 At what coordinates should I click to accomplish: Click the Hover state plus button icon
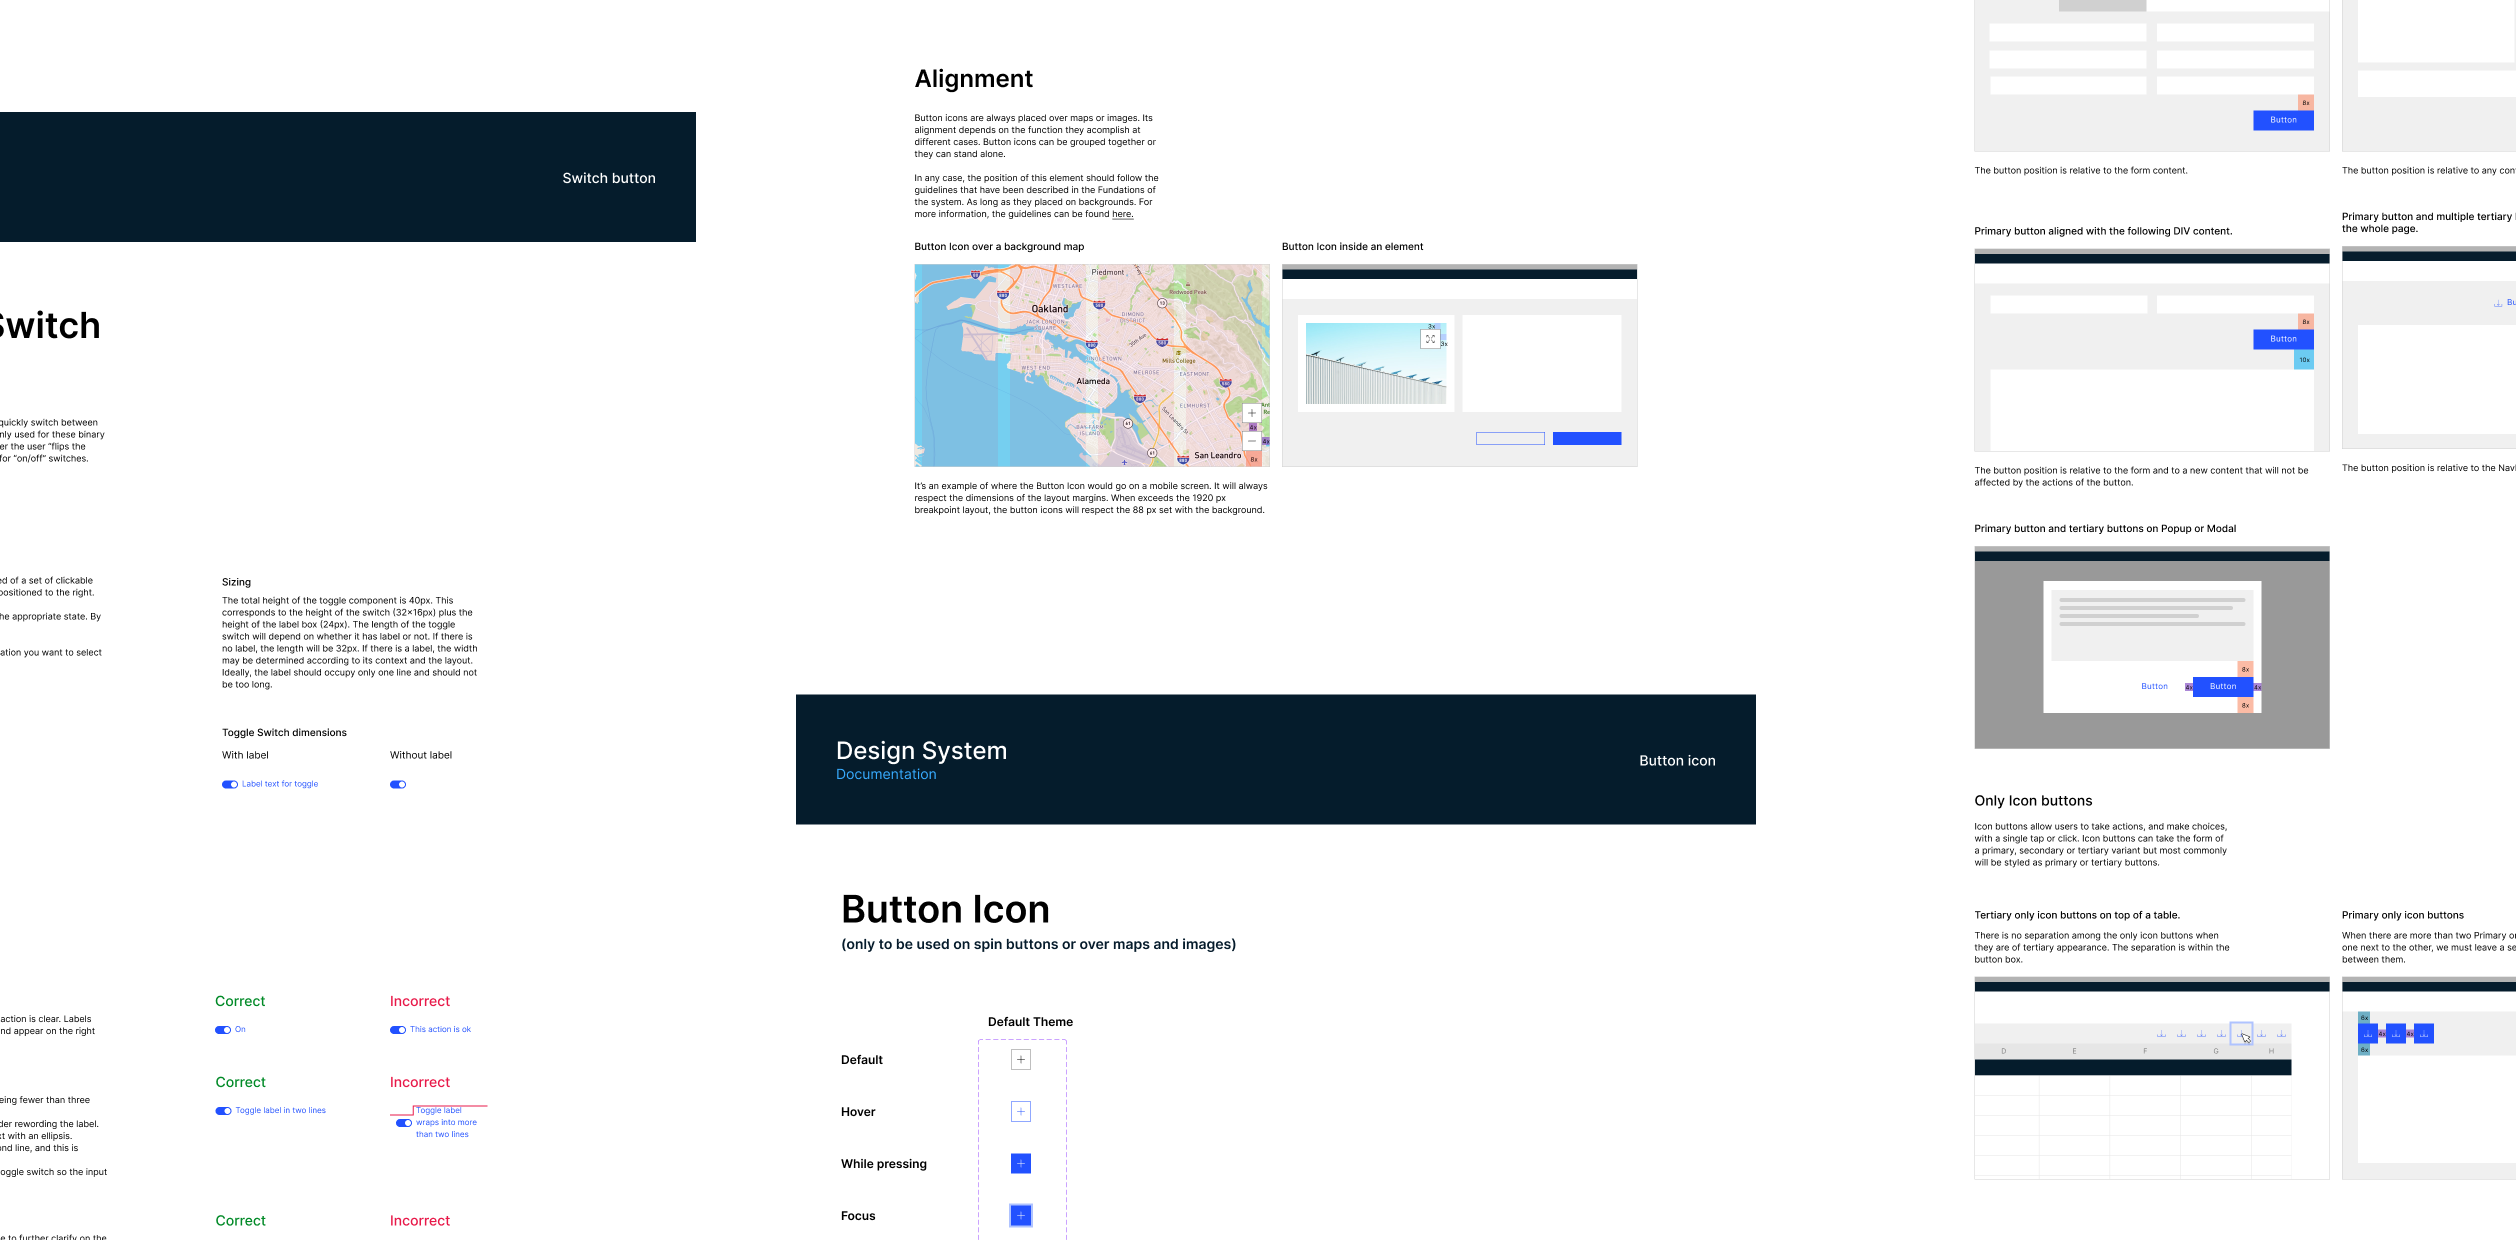pos(1020,1112)
